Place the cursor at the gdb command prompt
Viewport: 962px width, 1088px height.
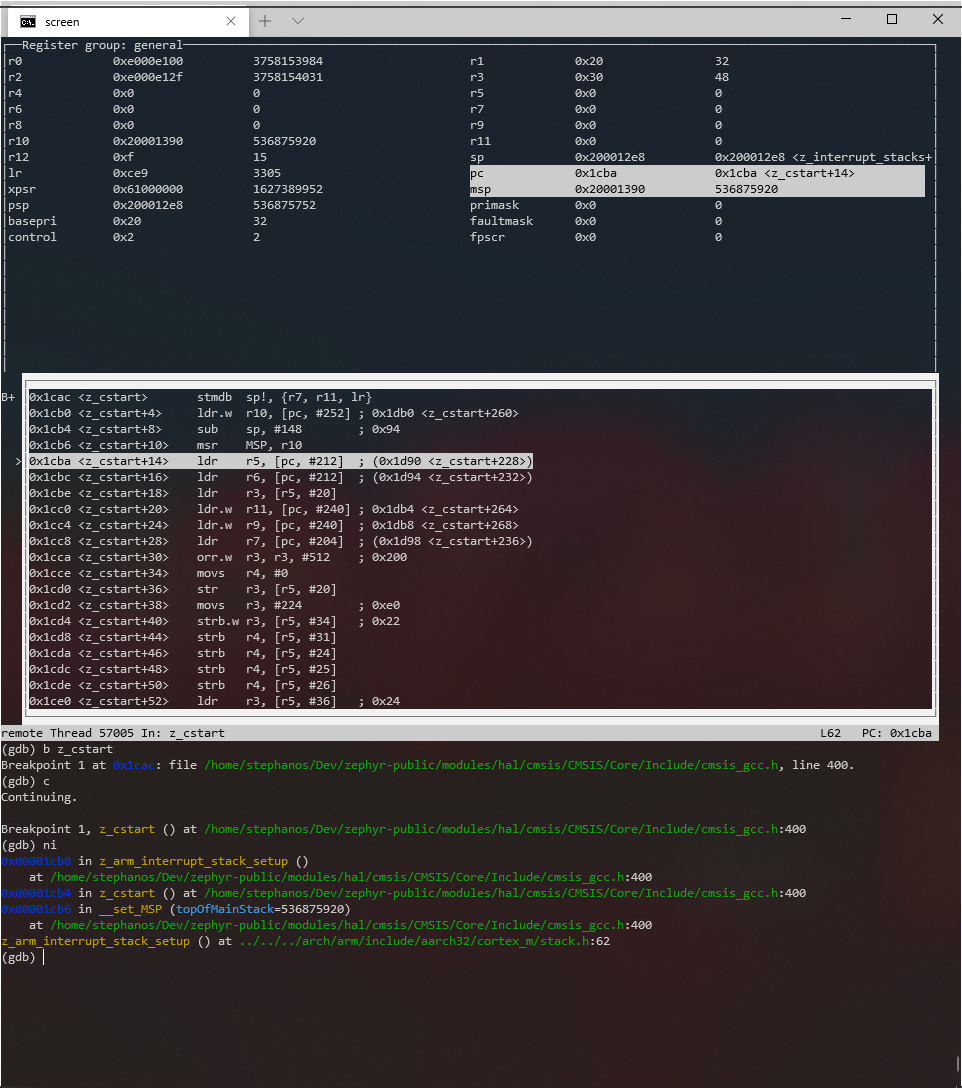click(x=42, y=957)
